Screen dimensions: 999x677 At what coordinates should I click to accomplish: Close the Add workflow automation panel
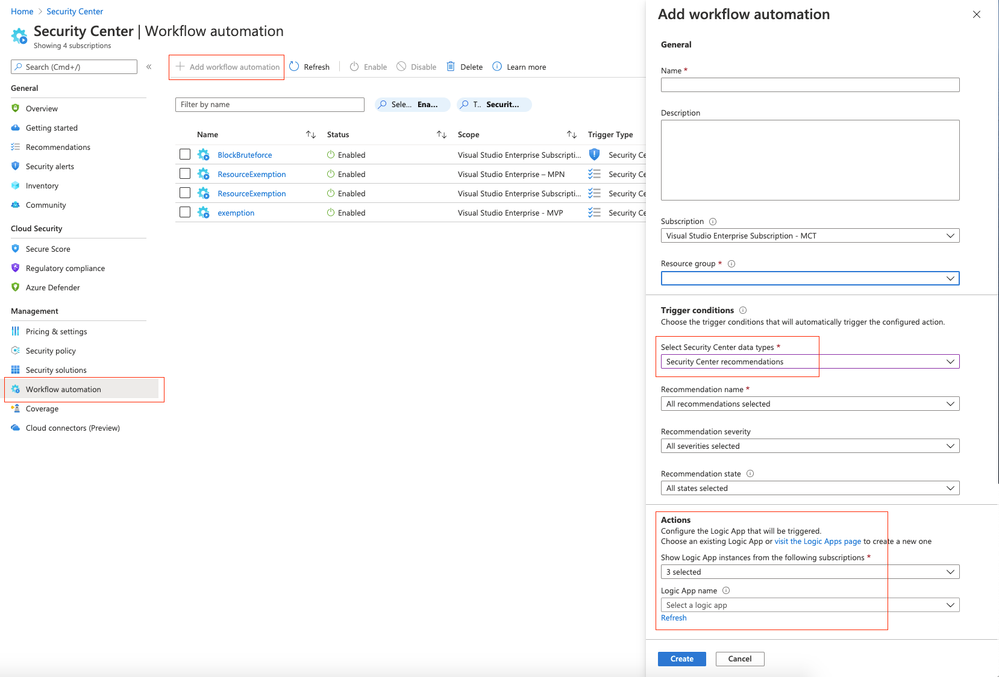(976, 14)
